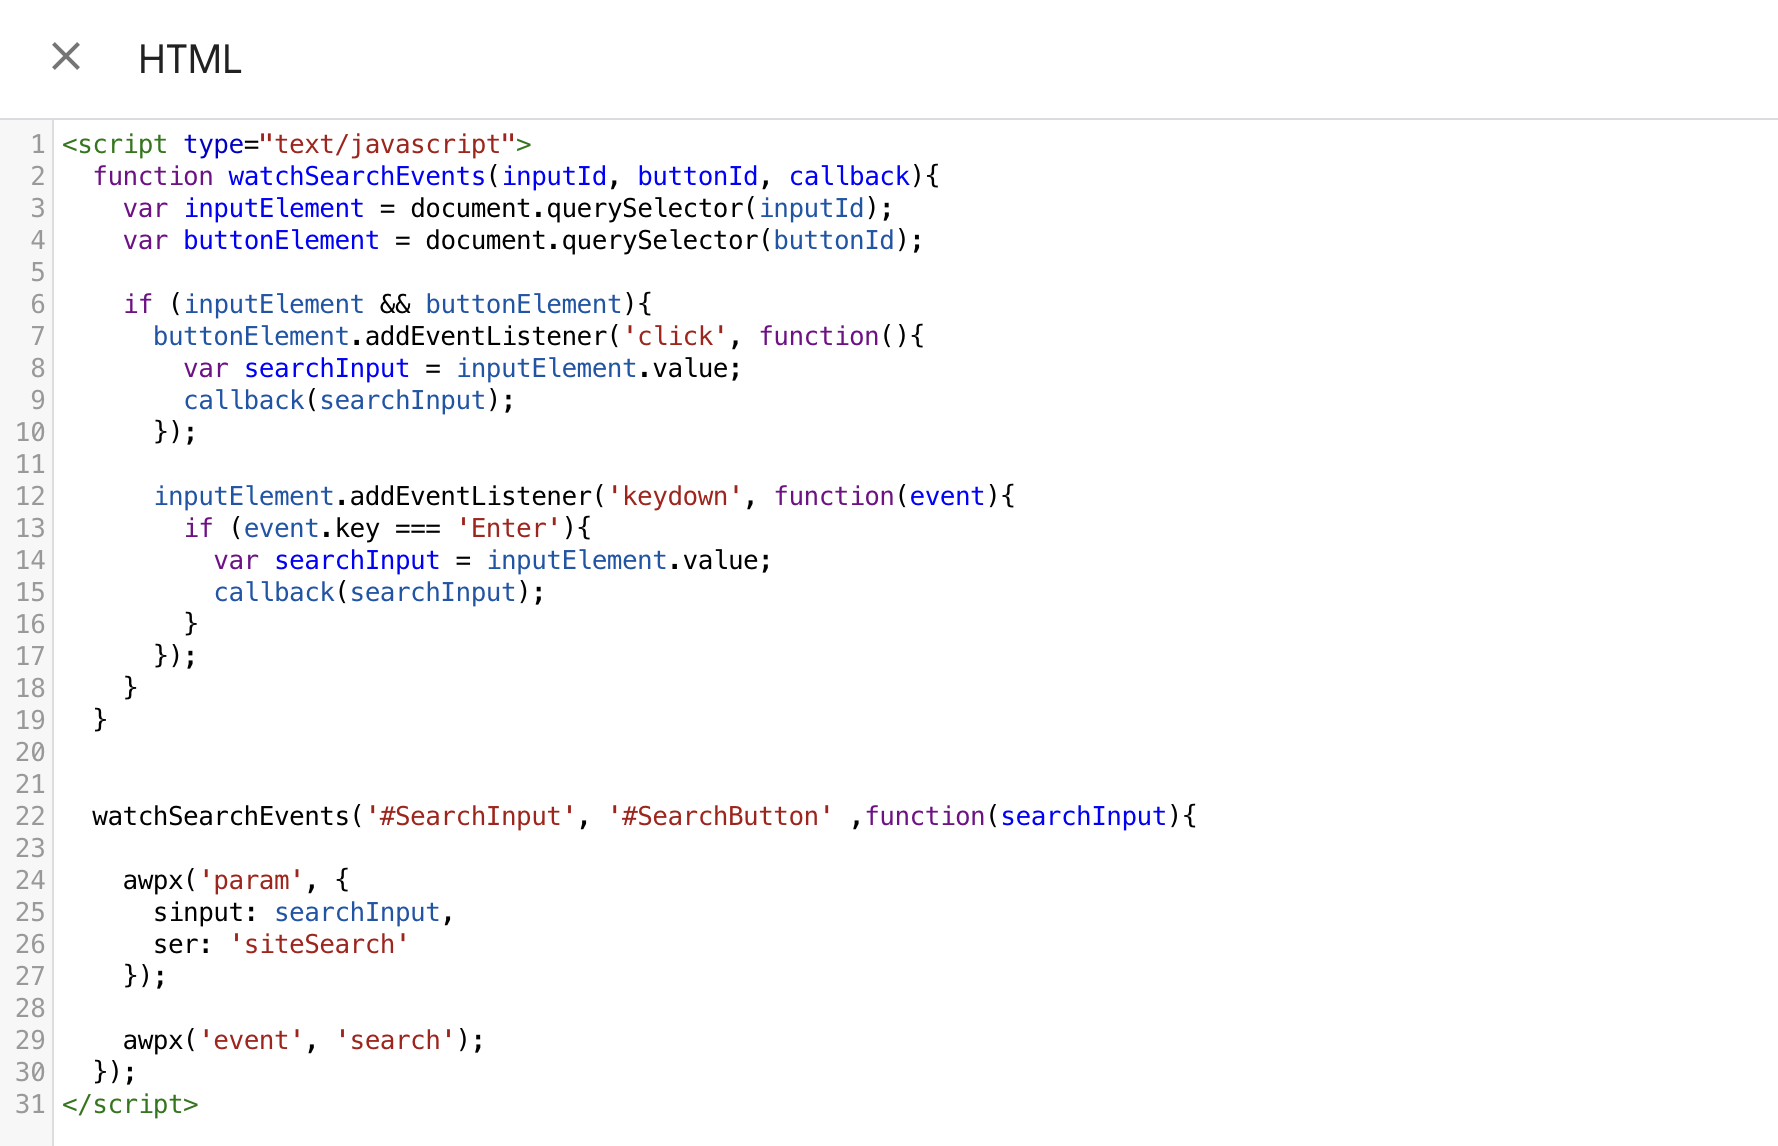Click the 'click' string on line 7
1778x1146 pixels.
point(675,337)
